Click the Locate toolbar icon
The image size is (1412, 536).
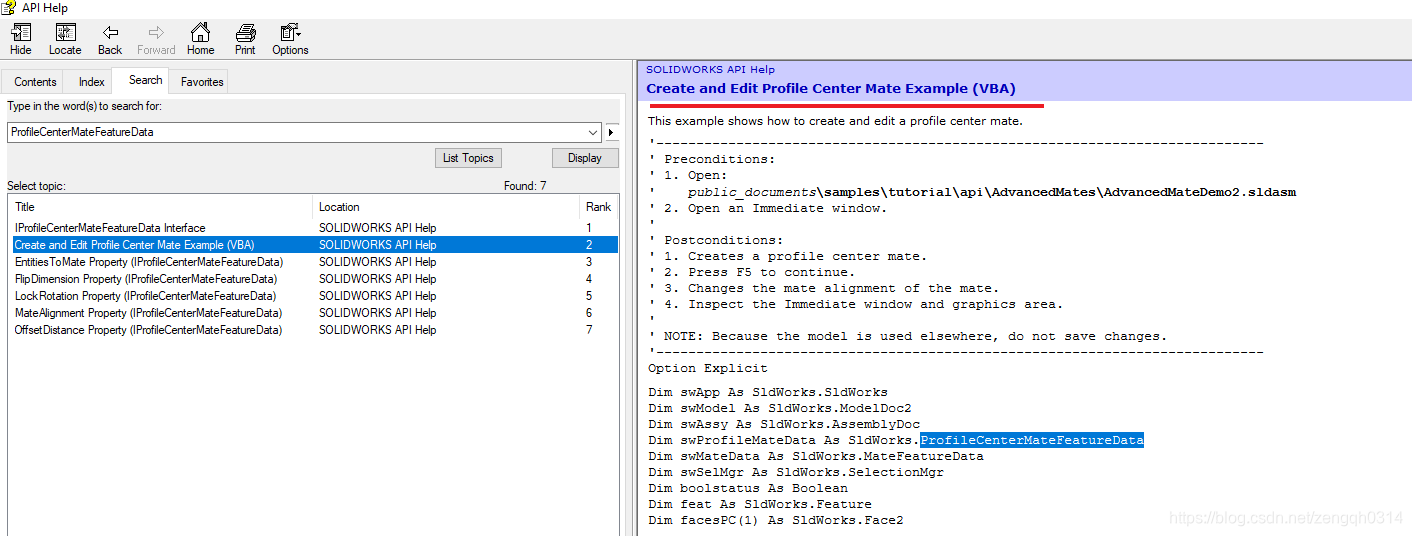click(x=65, y=39)
